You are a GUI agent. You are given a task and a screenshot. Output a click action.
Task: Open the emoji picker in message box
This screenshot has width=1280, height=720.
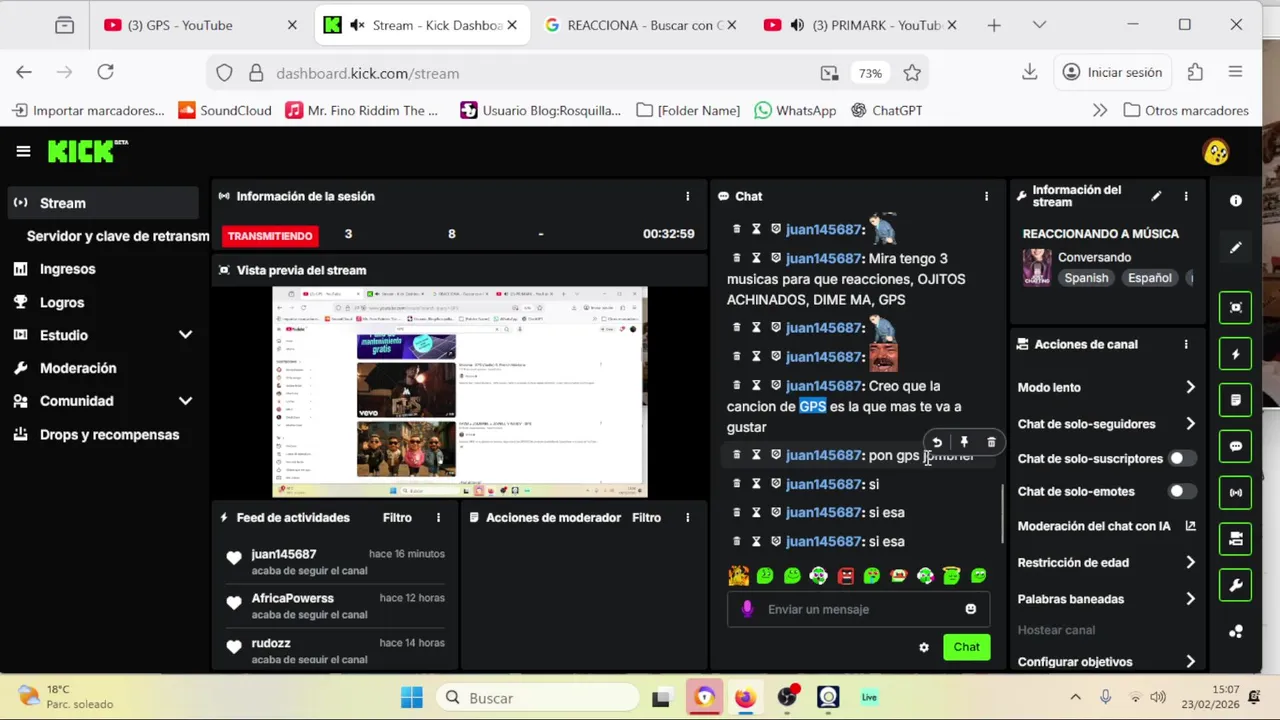pyautogui.click(x=970, y=609)
